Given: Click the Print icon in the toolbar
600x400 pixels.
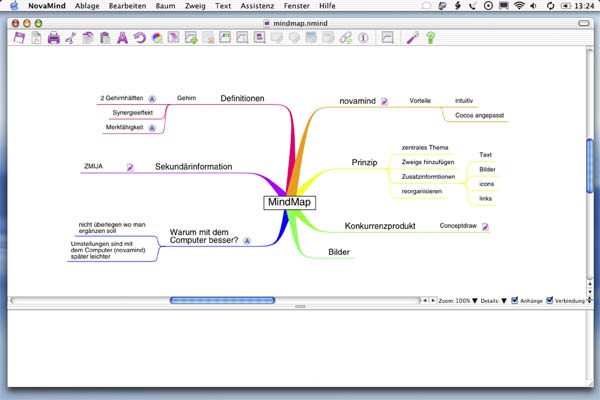Looking at the screenshot, I should [x=52, y=39].
